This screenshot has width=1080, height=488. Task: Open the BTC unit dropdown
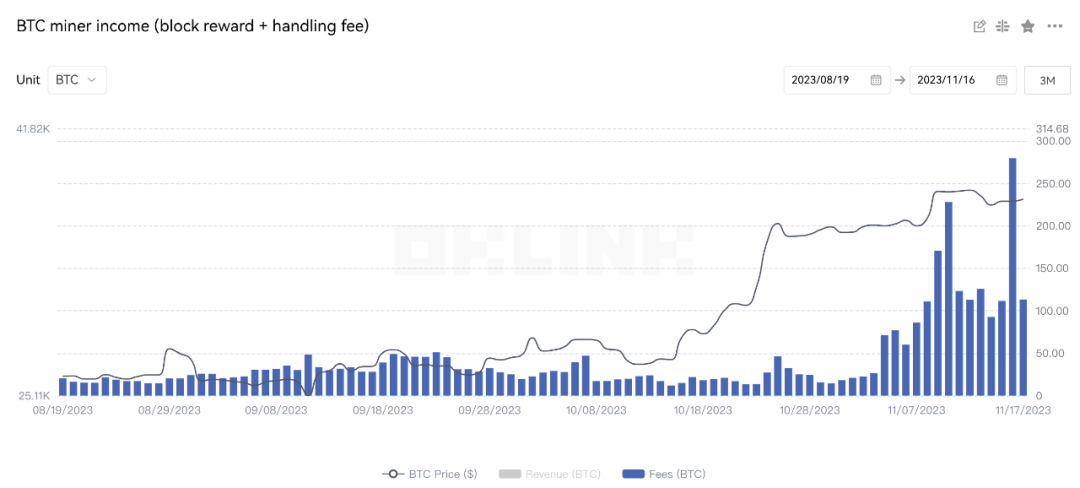[77, 80]
